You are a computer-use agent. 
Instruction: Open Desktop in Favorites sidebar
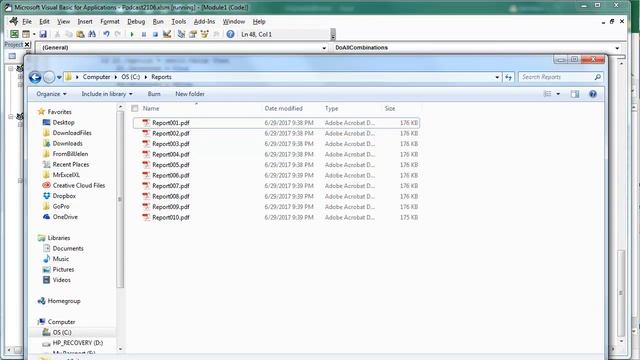[63, 122]
